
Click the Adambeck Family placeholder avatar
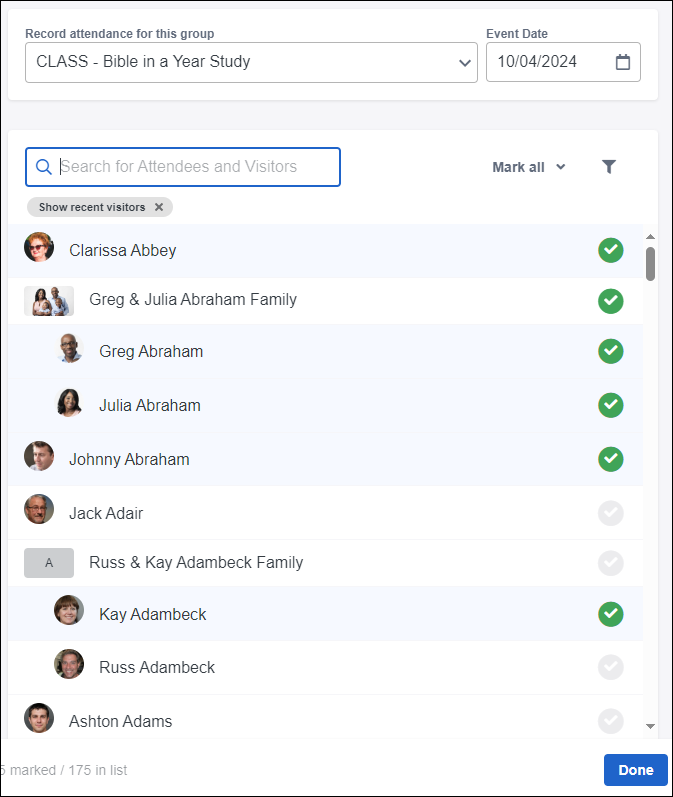(x=49, y=563)
